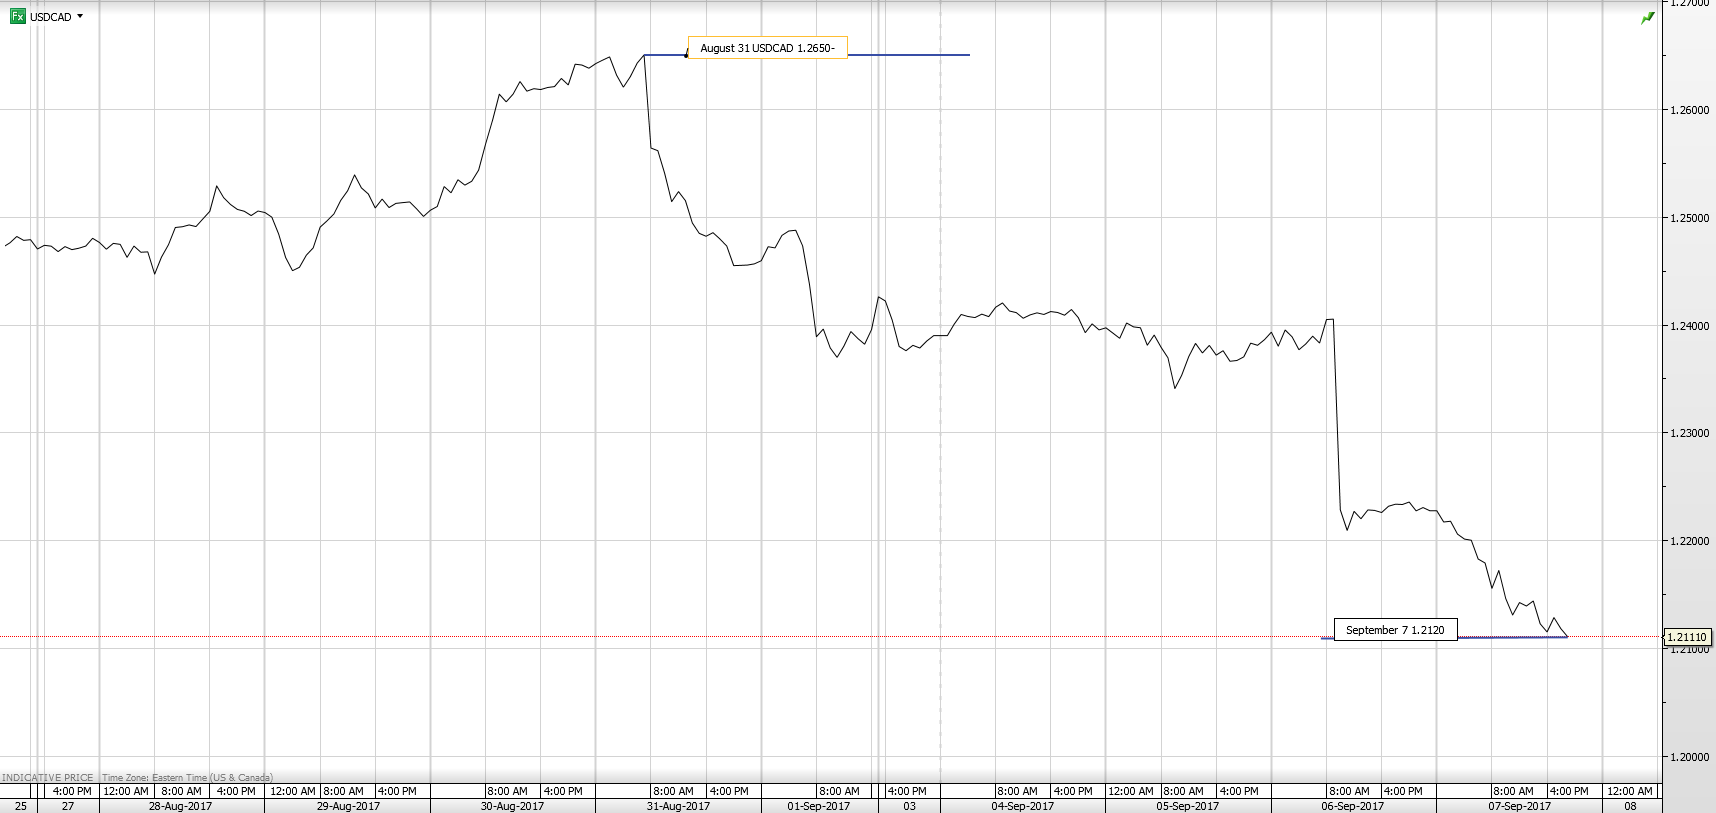Select the 28-Aug-2017 date on time axis
1716x813 pixels.
pyautogui.click(x=180, y=806)
